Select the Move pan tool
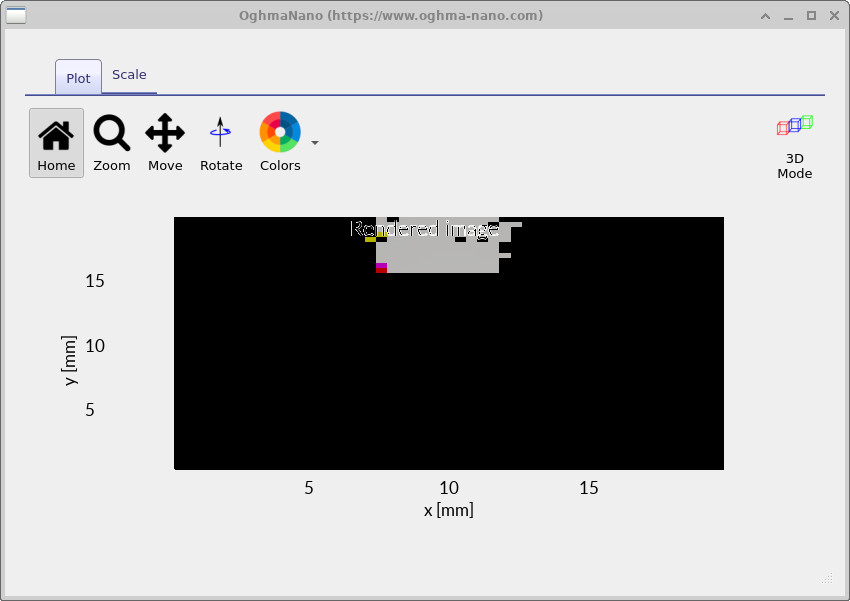 click(164, 141)
